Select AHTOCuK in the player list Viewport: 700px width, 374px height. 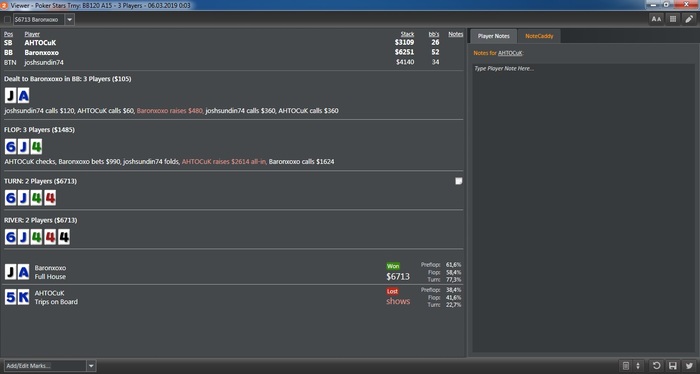(40, 43)
